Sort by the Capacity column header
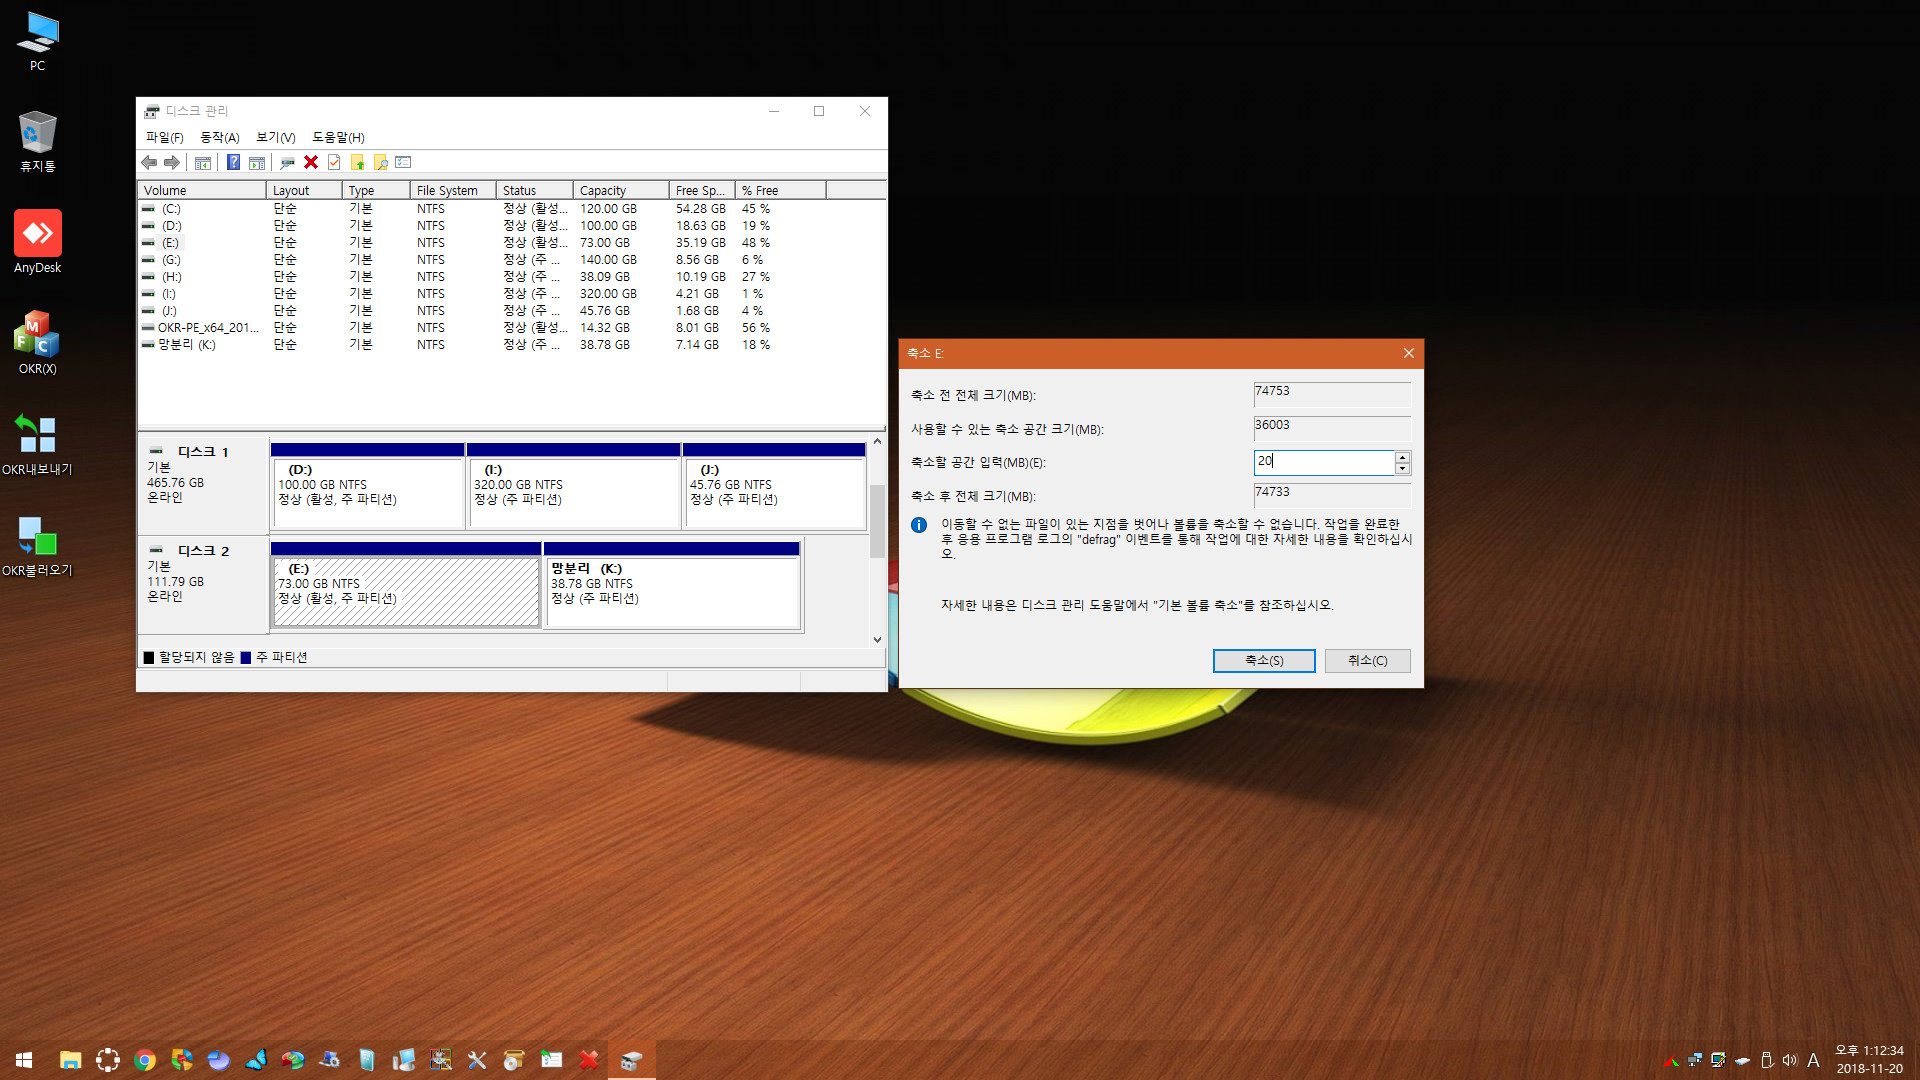 [x=621, y=190]
